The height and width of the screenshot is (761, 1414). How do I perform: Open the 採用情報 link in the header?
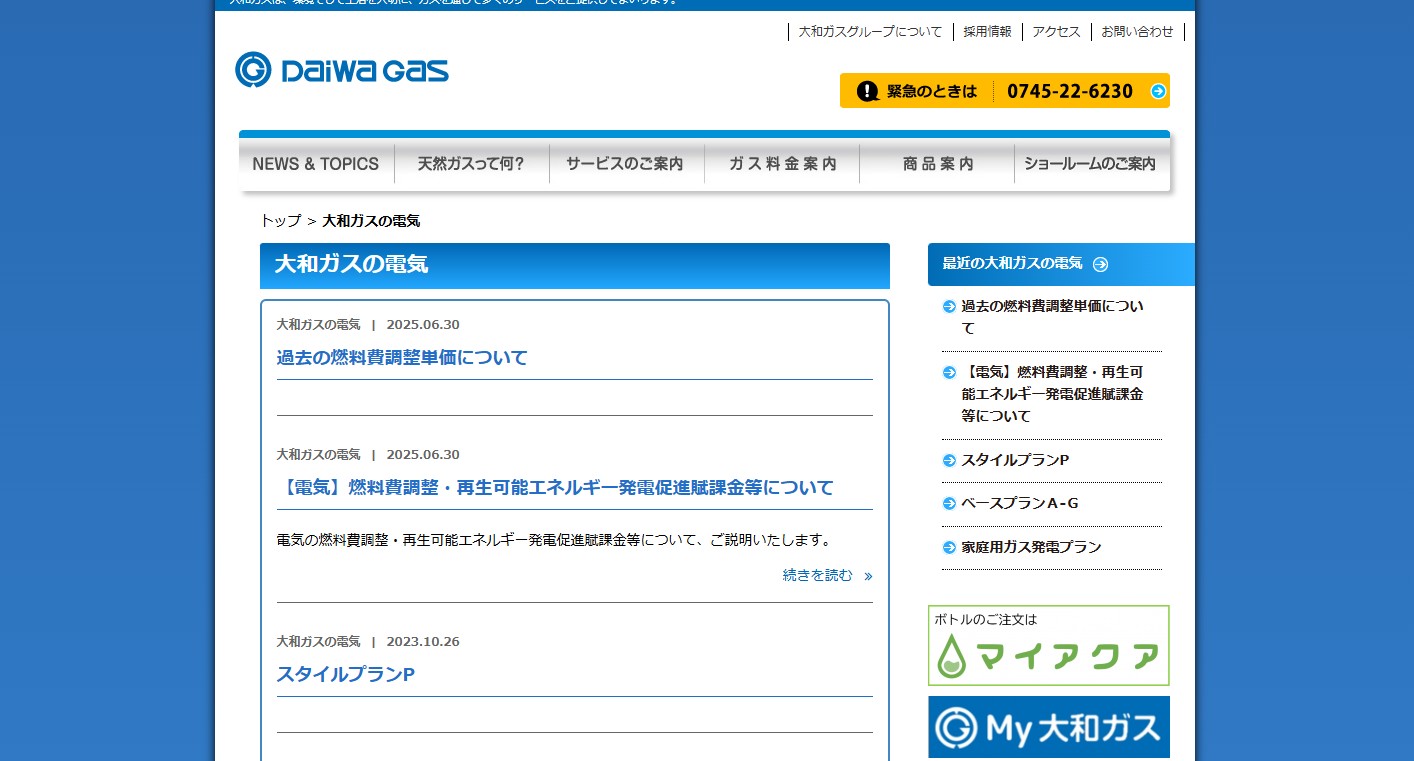pyautogui.click(x=987, y=32)
